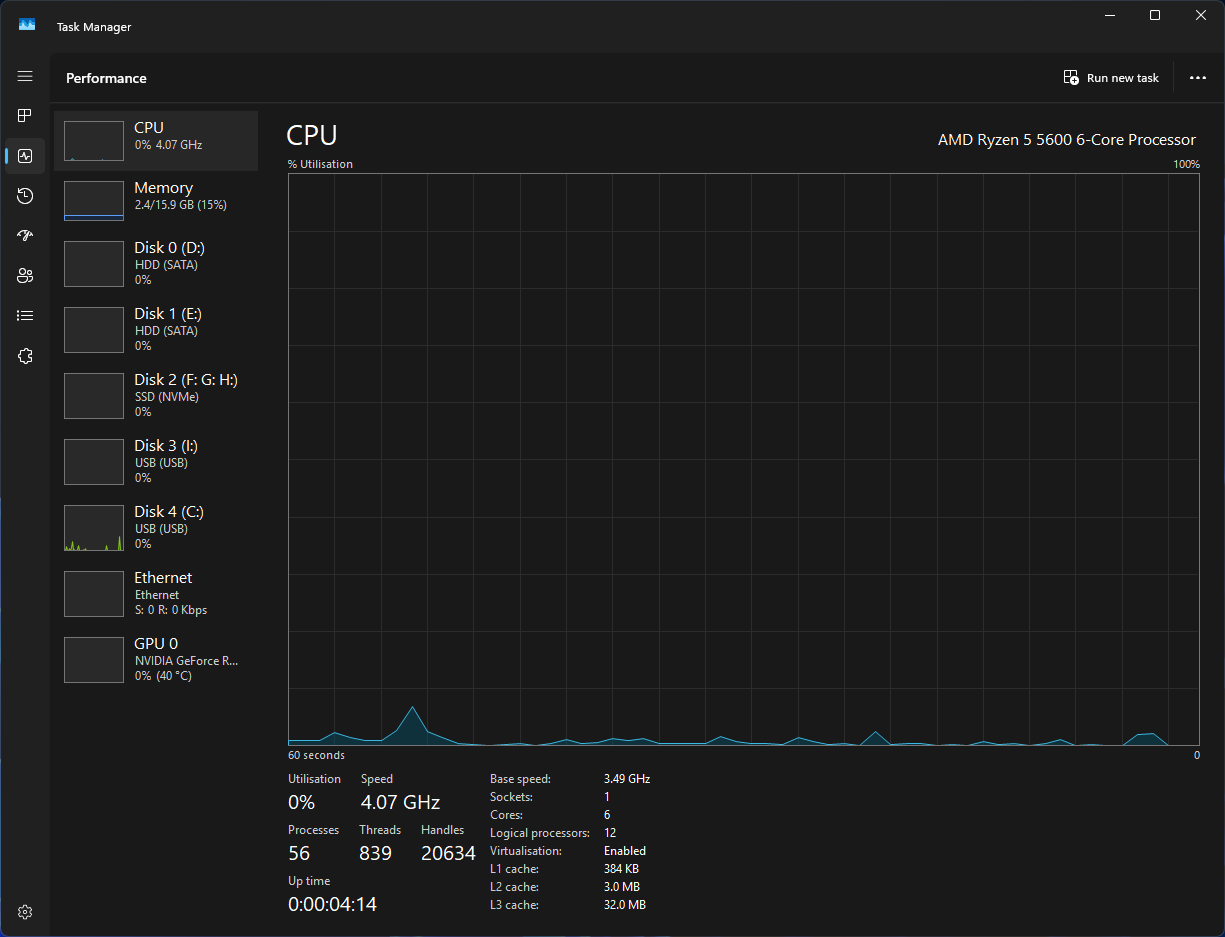Click the CPU utilisation mini thumbnail
This screenshot has height=937, width=1225.
tap(93, 140)
